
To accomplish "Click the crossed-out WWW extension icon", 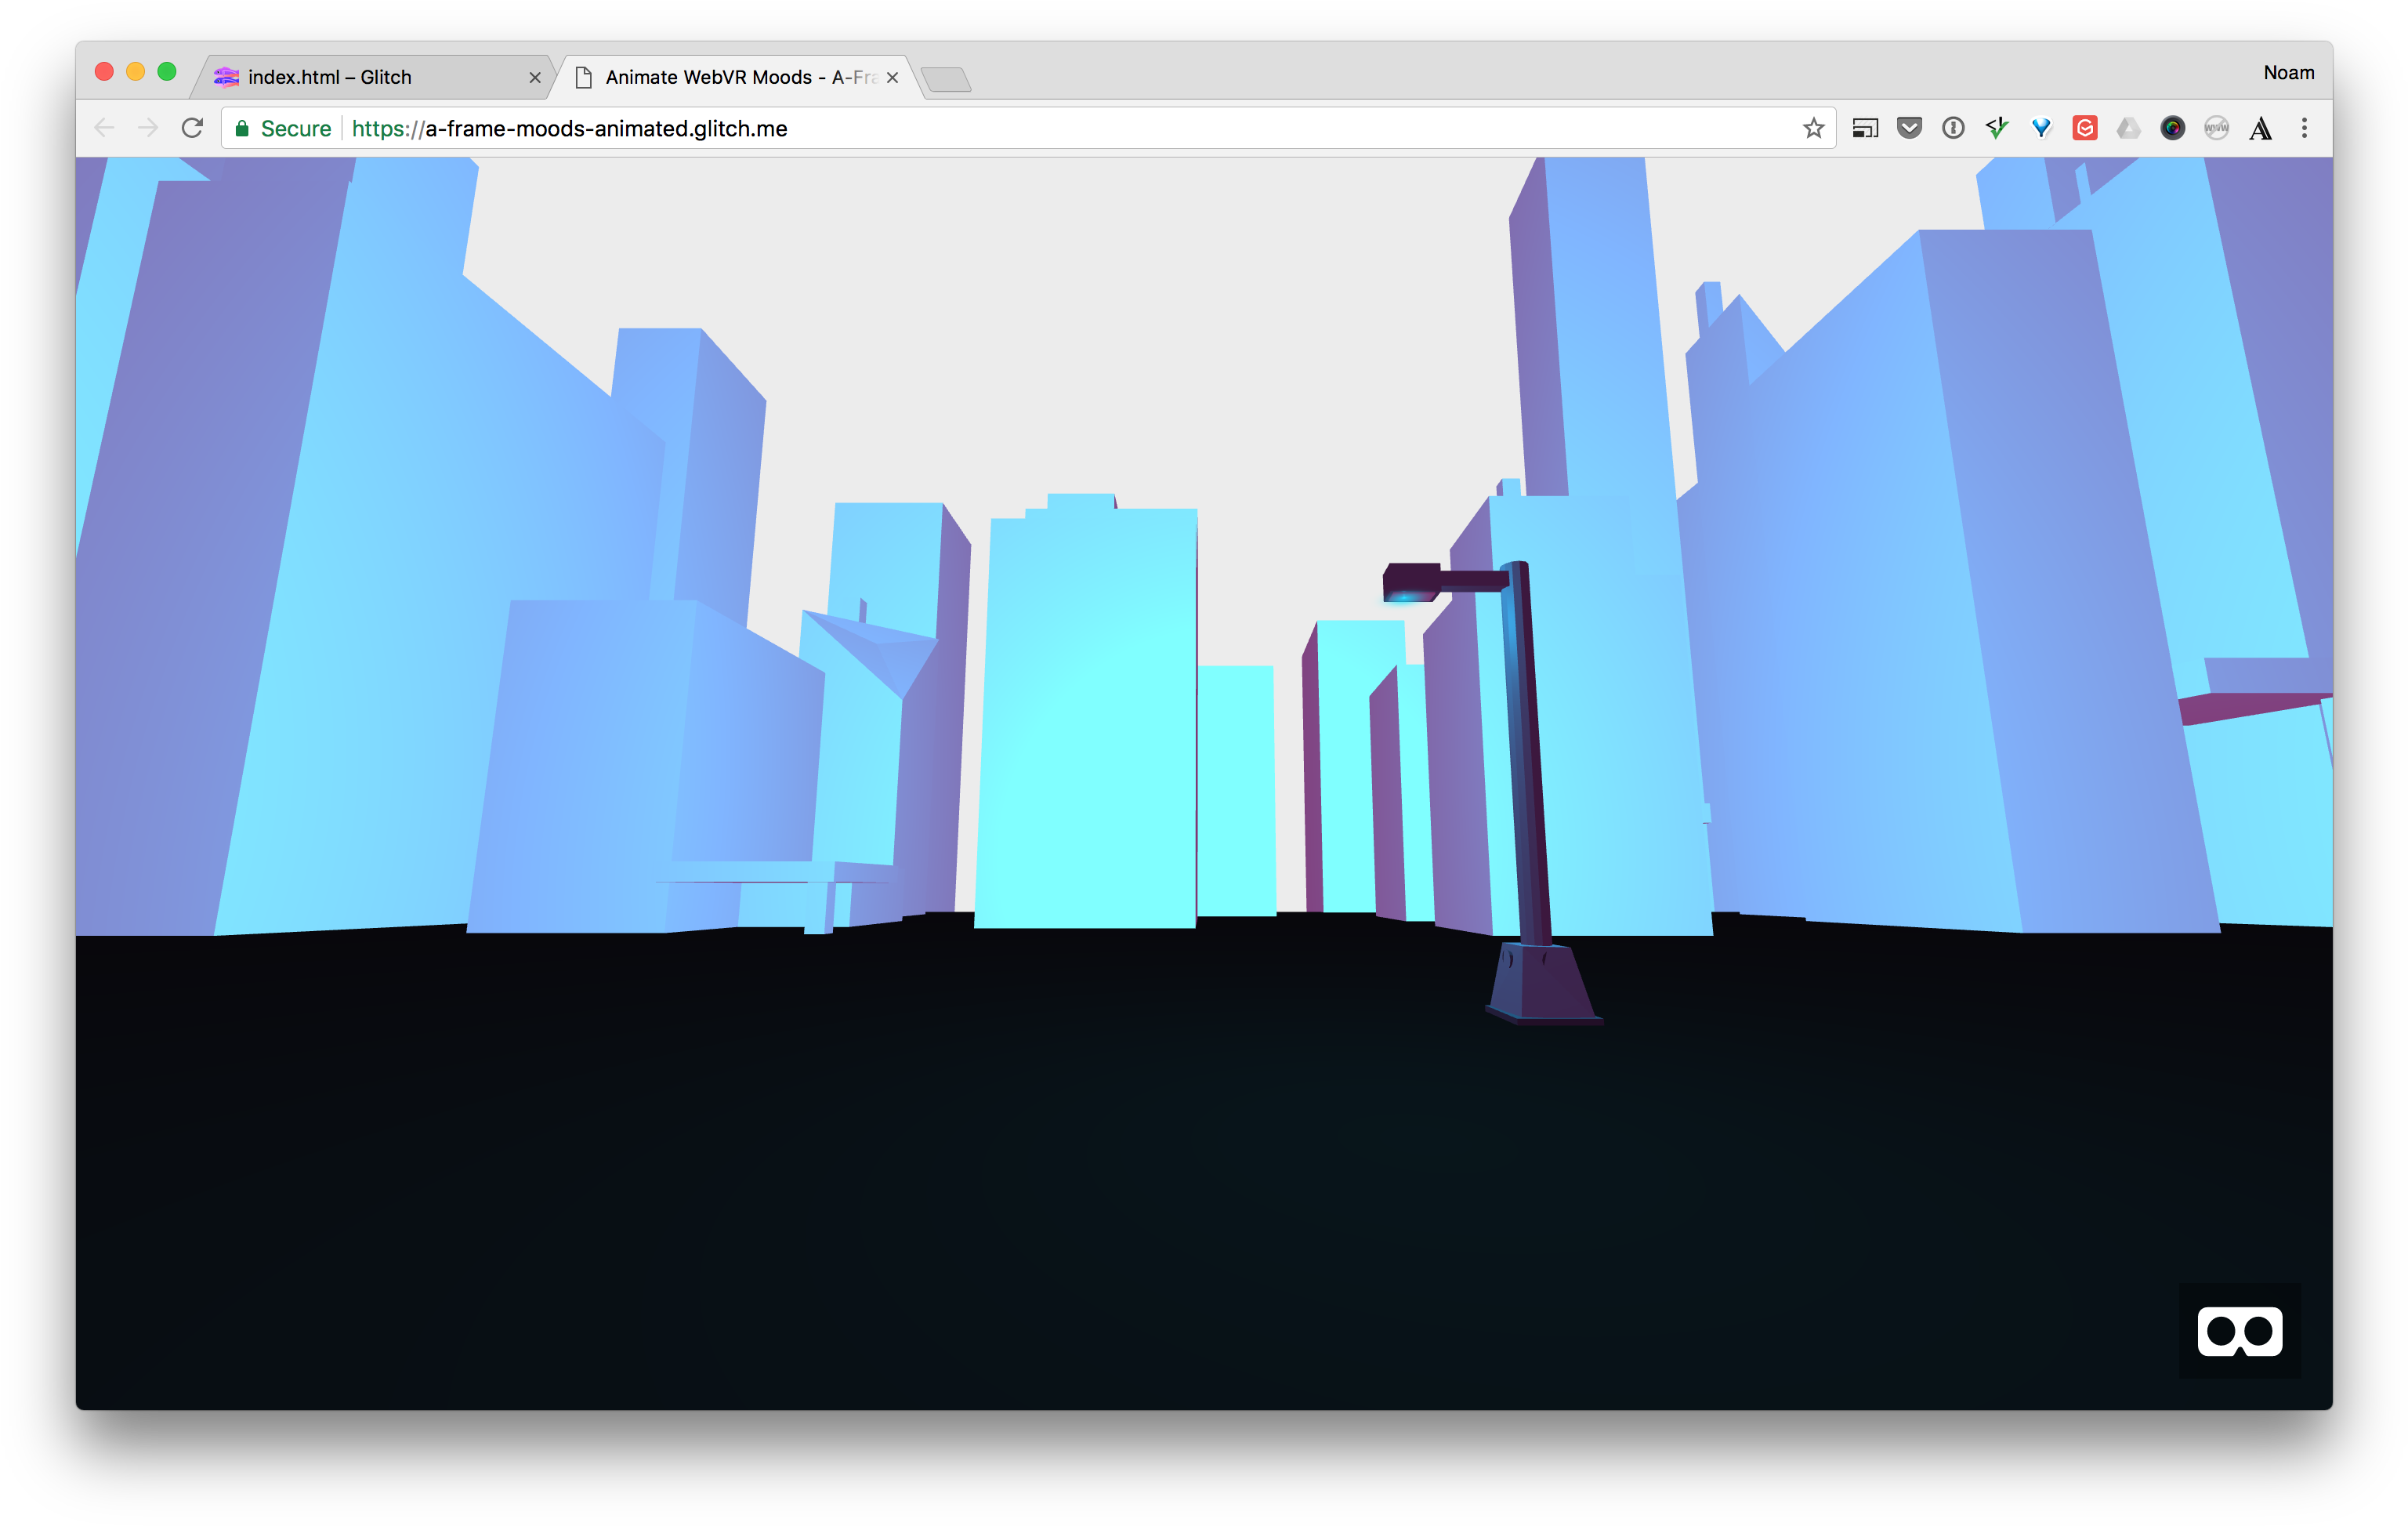I will coord(2217,127).
